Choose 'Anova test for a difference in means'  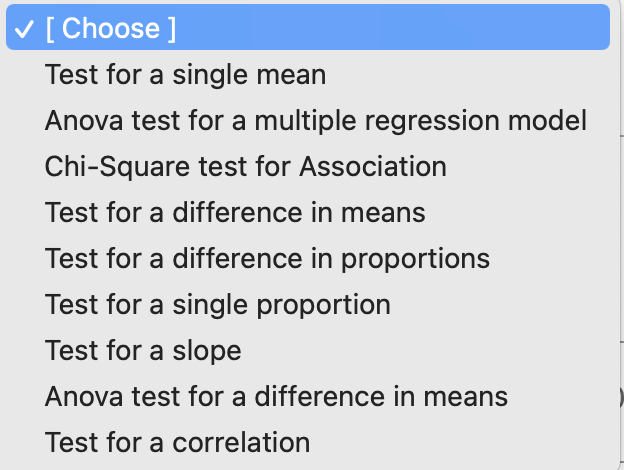pos(276,397)
